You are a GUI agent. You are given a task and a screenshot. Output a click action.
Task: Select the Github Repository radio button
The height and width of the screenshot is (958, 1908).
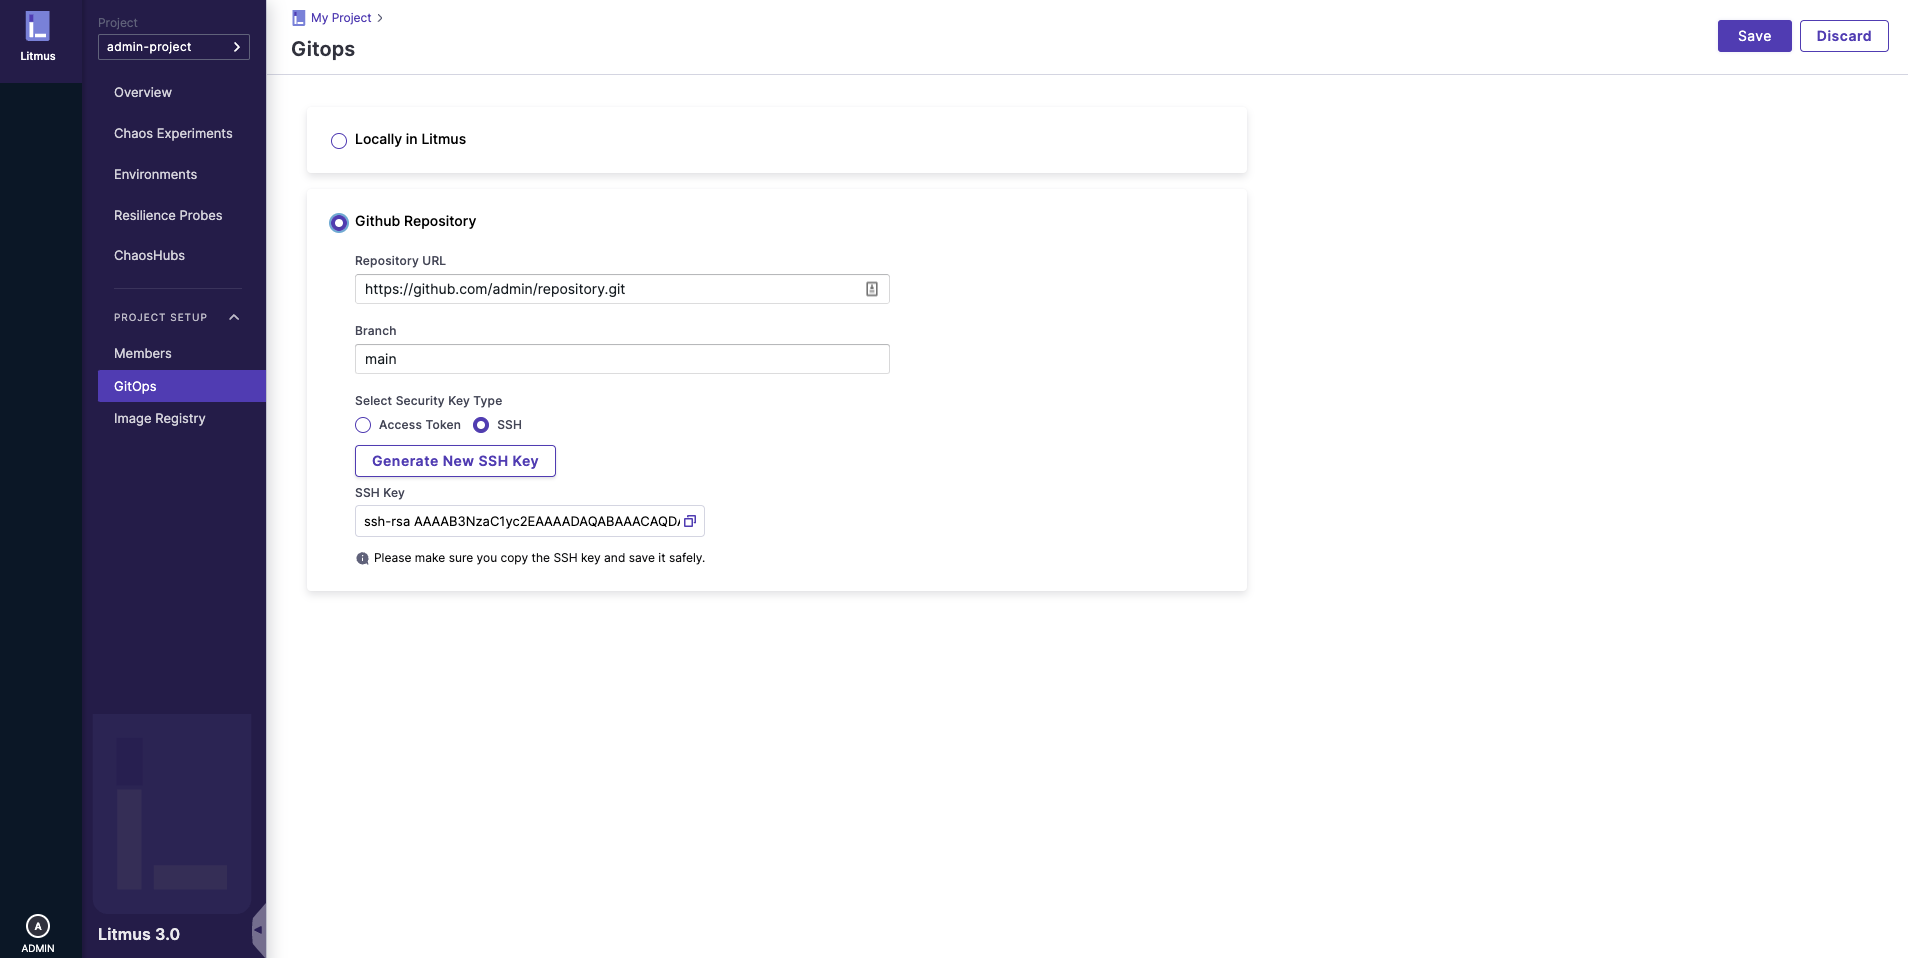tap(339, 223)
